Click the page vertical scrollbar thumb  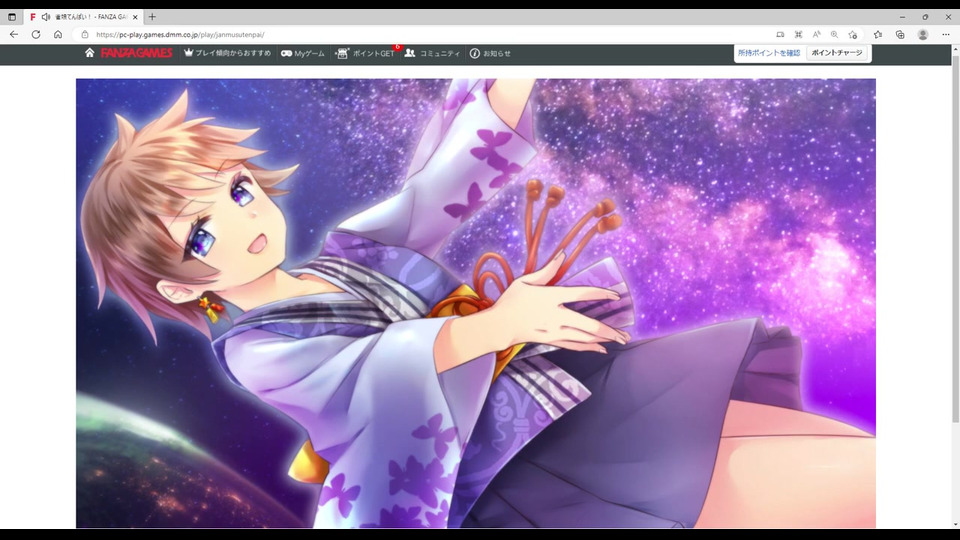(x=955, y=239)
